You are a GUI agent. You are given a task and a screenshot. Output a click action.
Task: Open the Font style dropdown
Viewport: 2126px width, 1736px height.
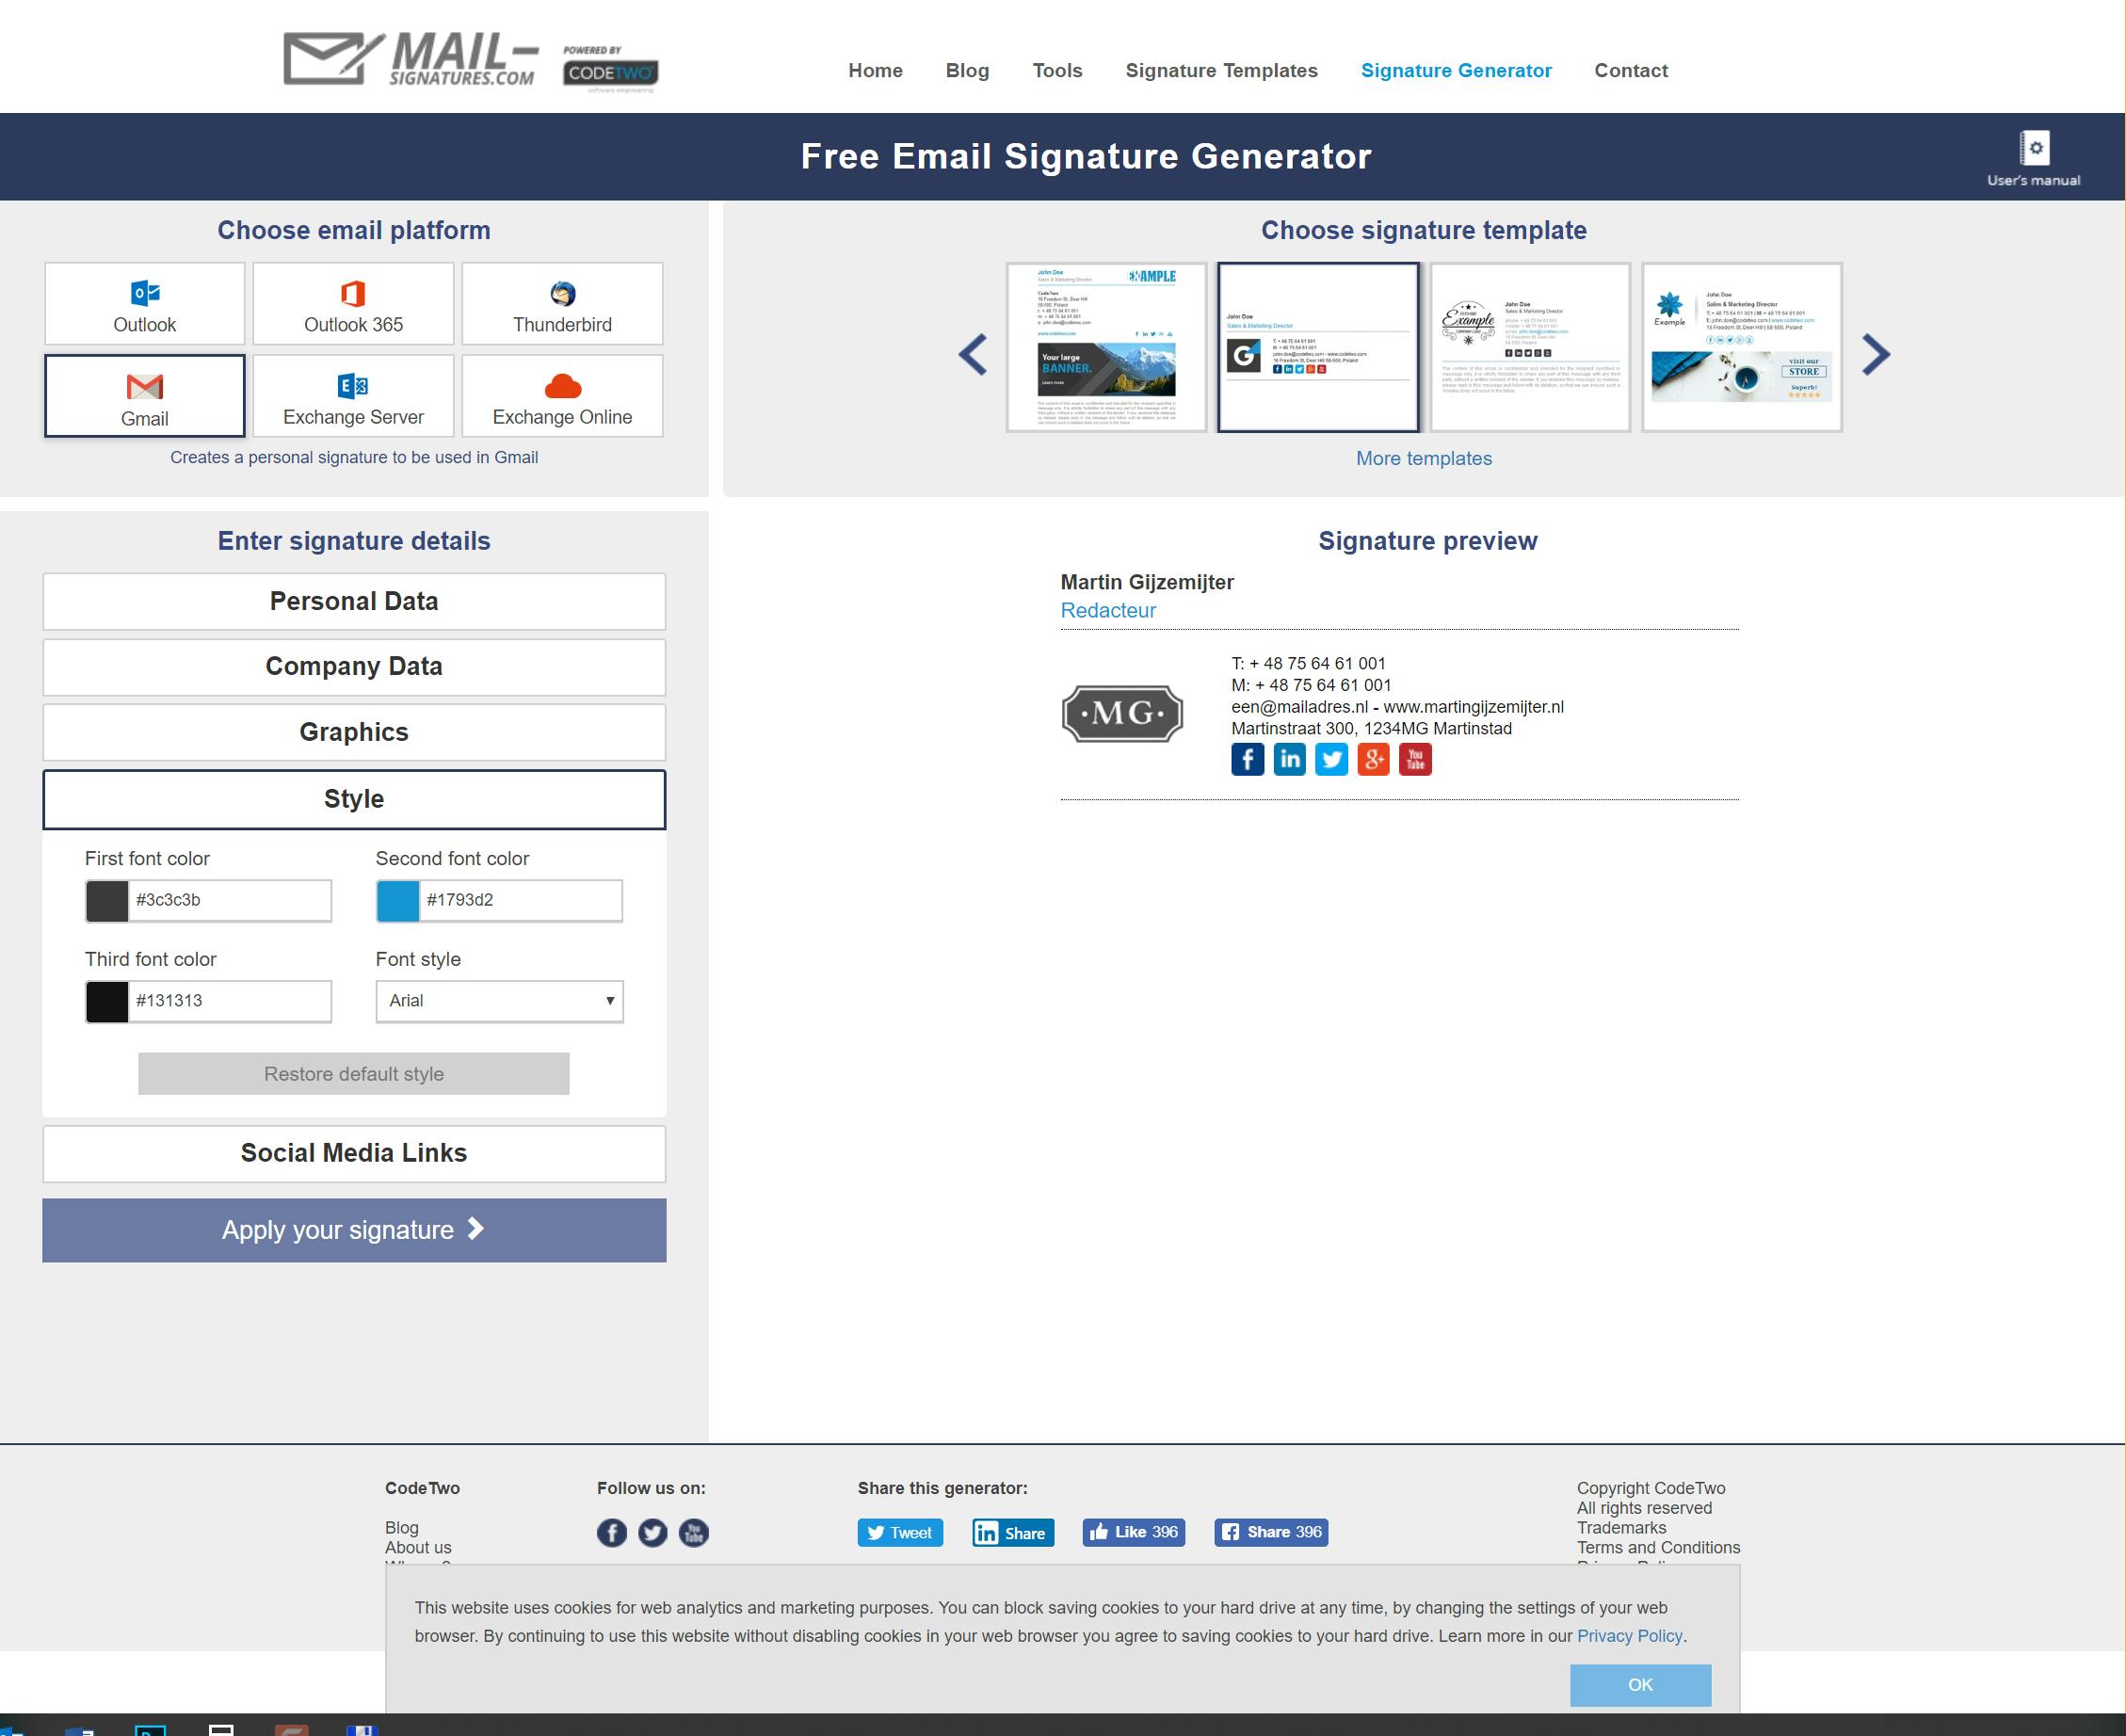point(499,1001)
